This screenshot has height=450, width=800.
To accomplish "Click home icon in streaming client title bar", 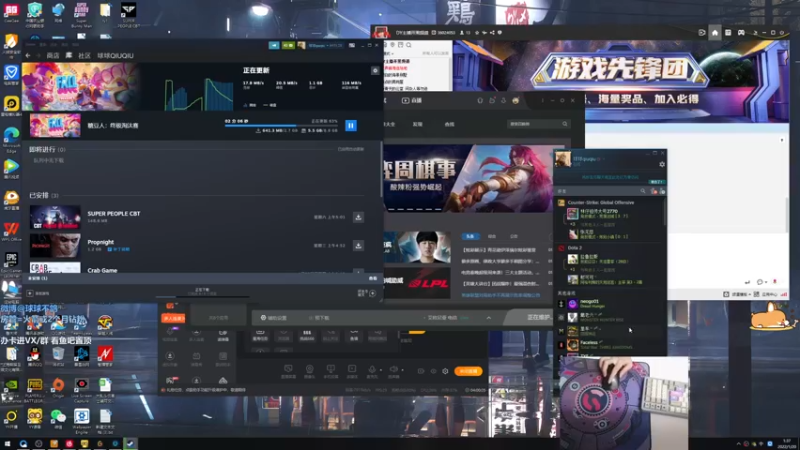I will click(715, 33).
